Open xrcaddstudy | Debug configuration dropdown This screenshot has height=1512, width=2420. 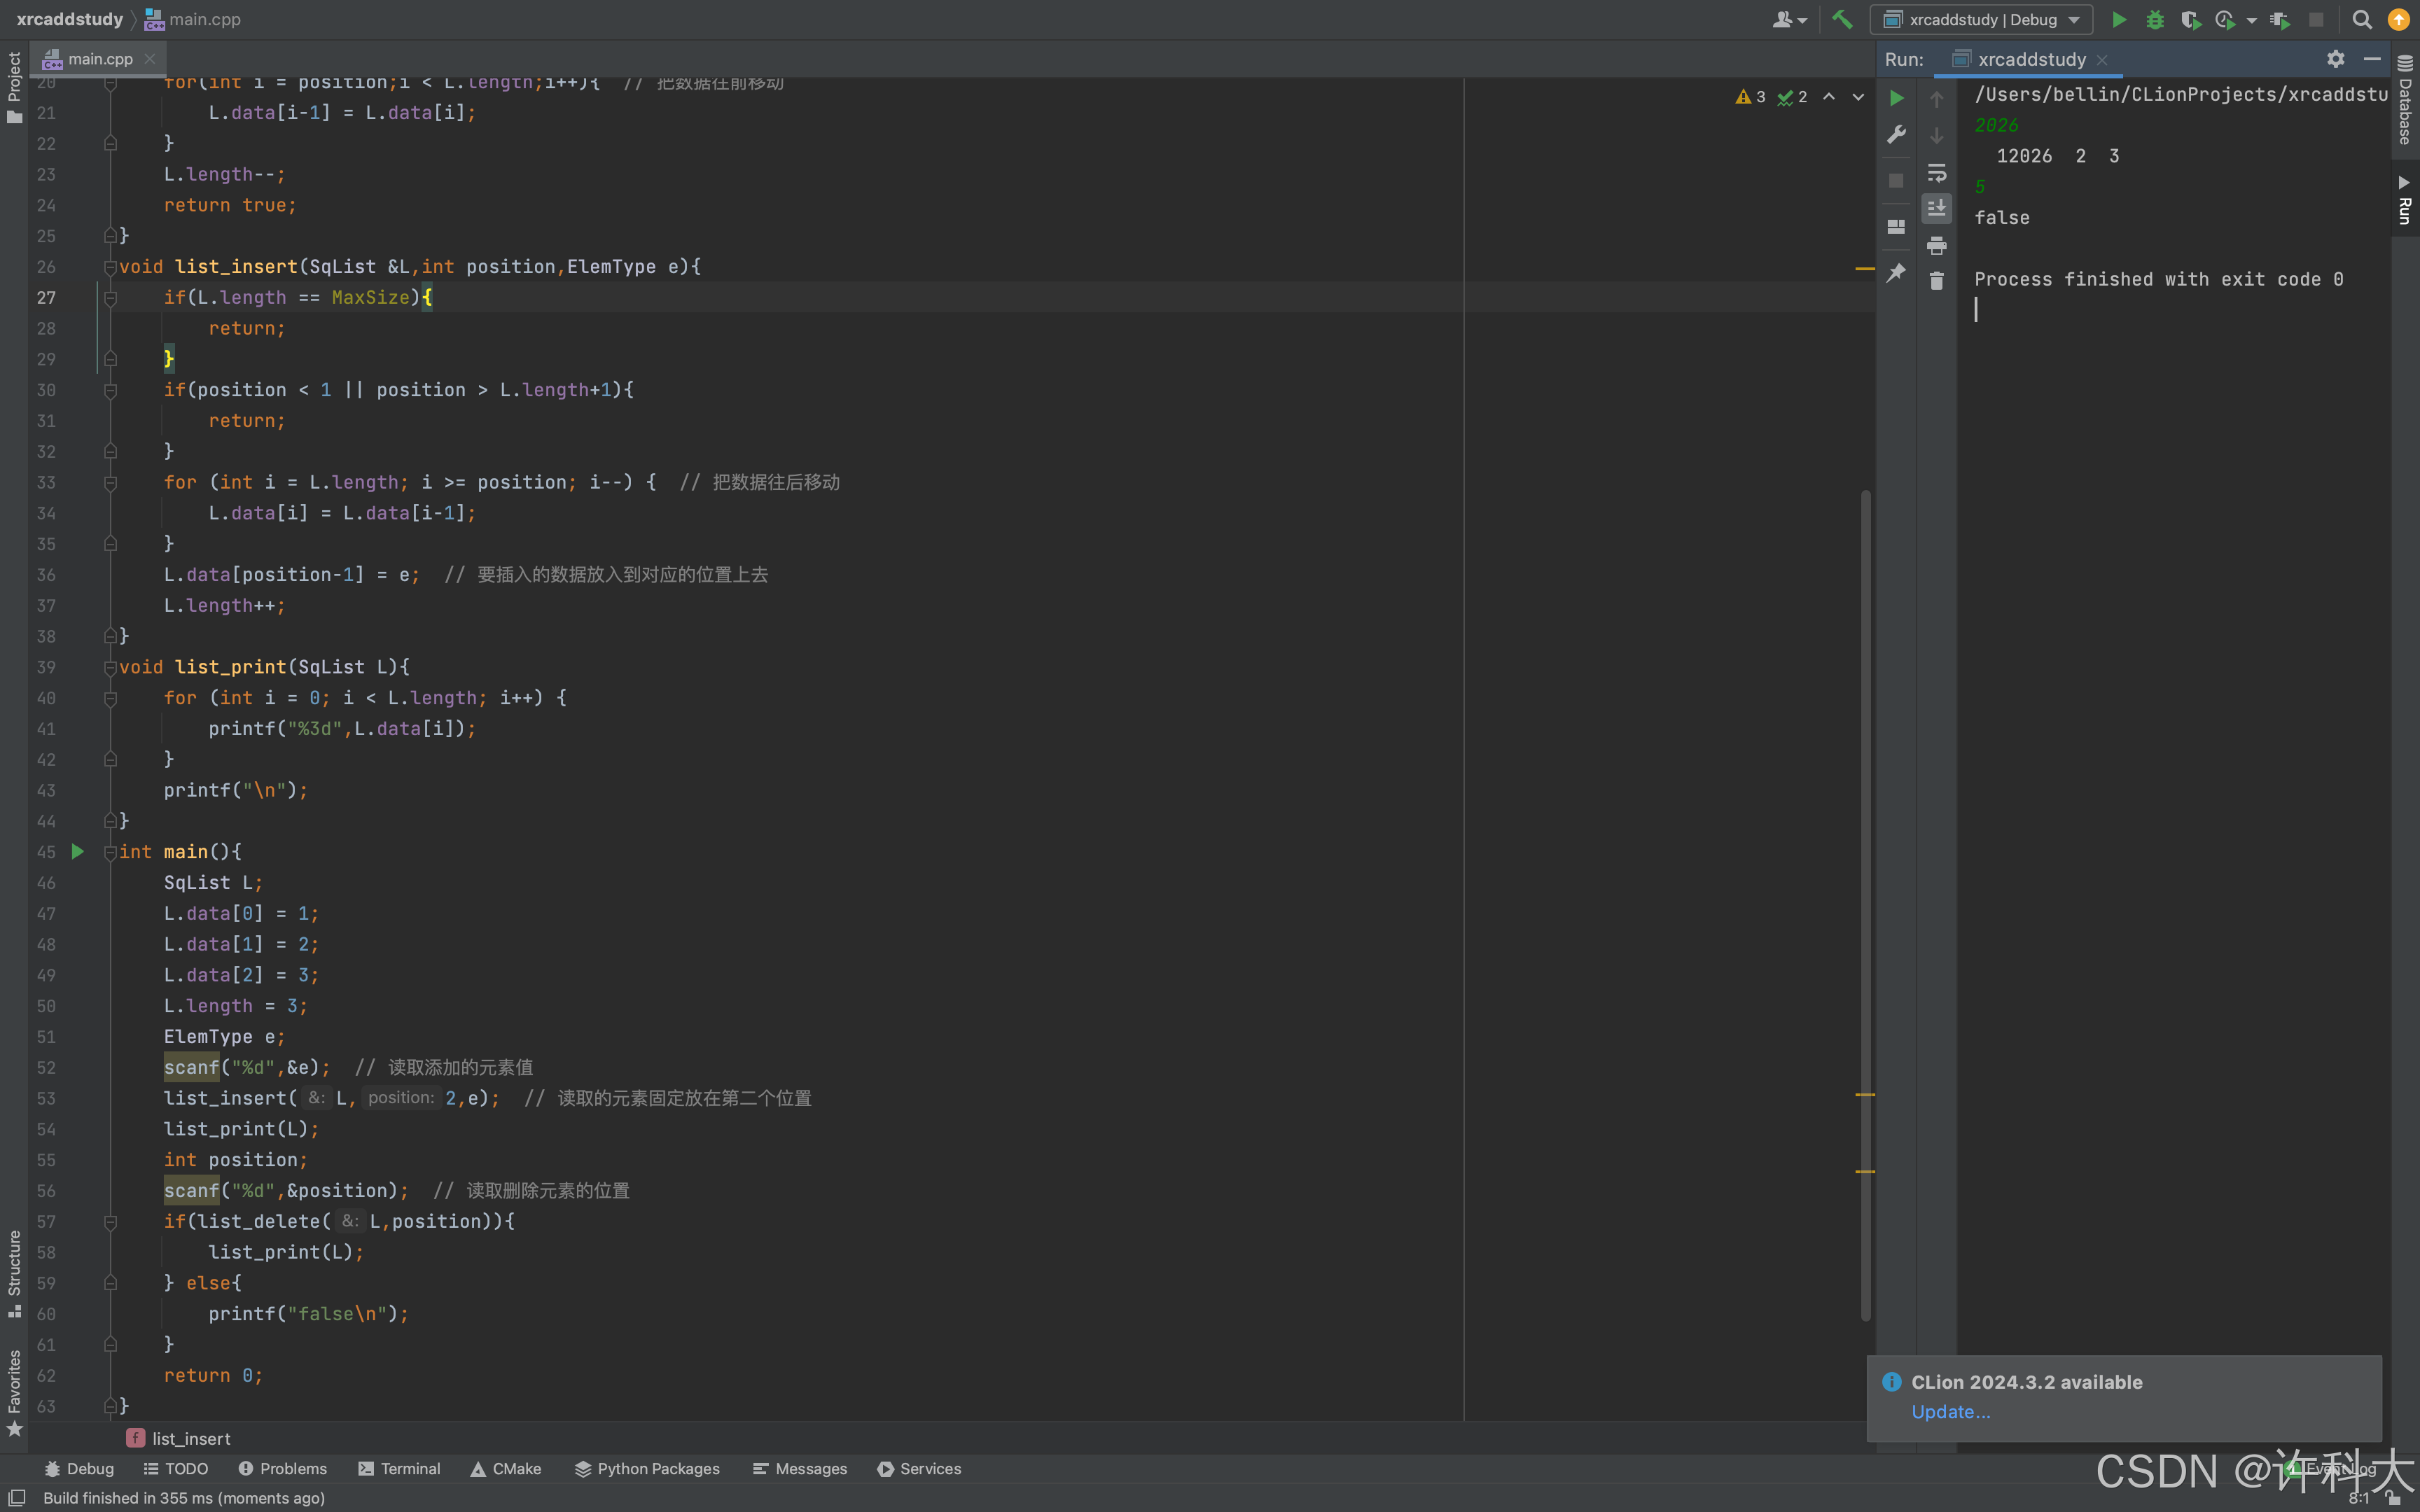(x=1982, y=19)
